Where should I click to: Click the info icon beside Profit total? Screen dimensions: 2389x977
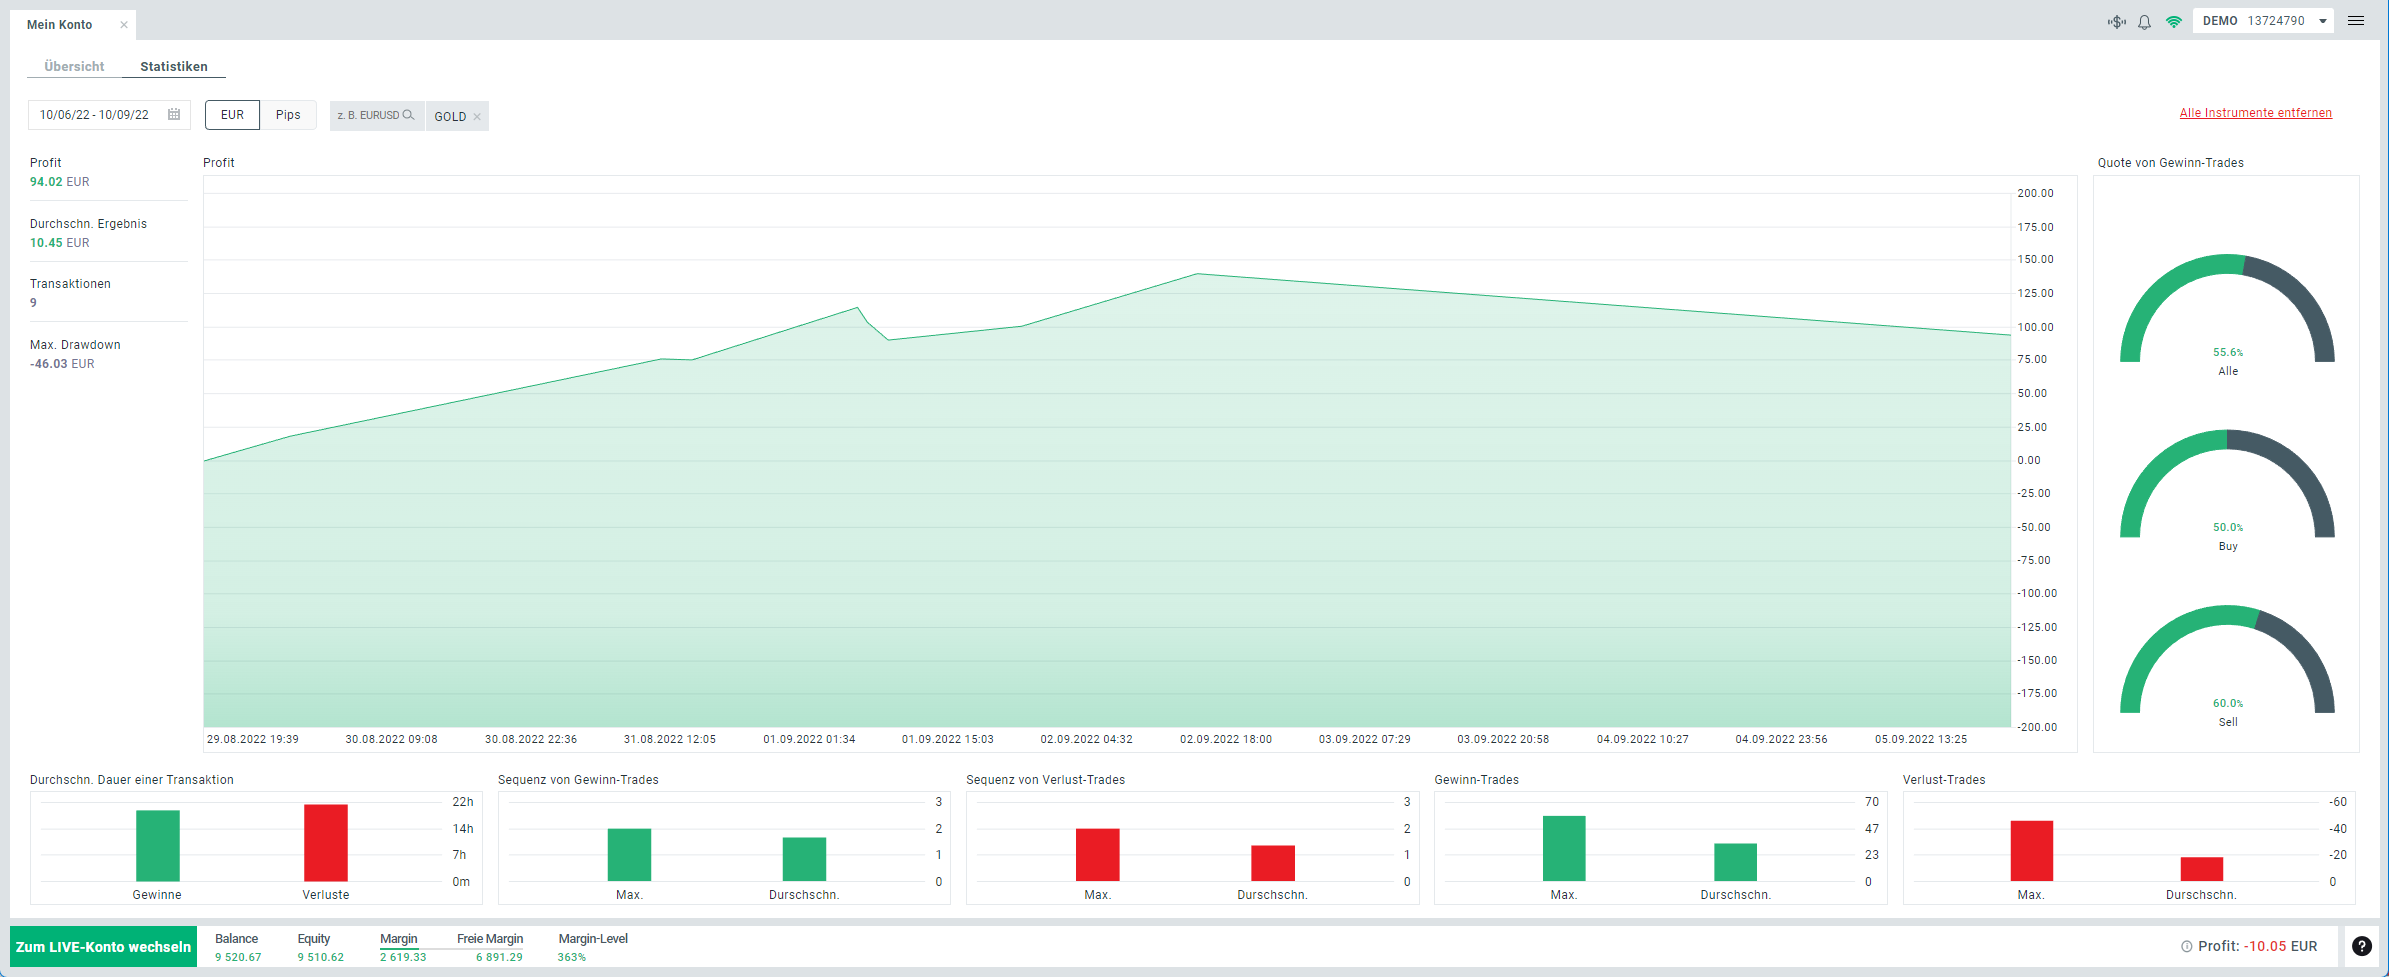2186,946
